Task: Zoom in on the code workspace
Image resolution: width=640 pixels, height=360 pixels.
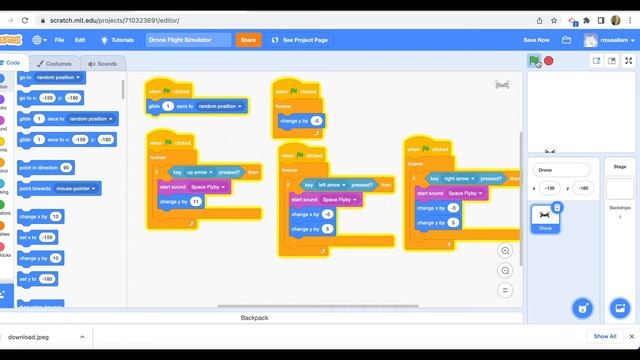Action: pyautogui.click(x=505, y=251)
